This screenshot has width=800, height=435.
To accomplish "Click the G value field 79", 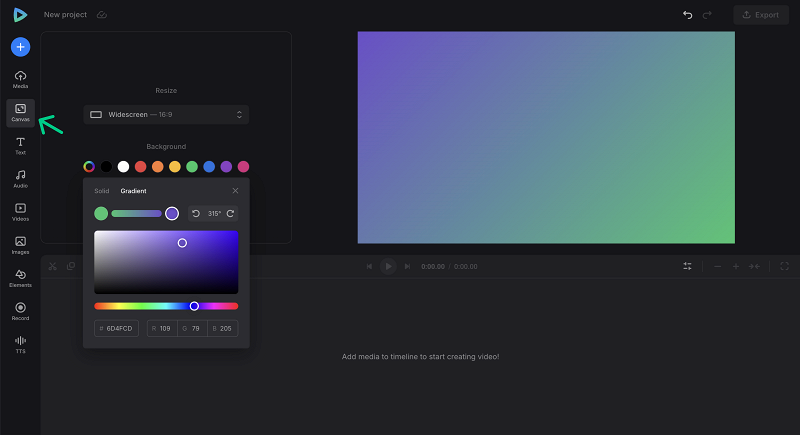I will [x=192, y=328].
